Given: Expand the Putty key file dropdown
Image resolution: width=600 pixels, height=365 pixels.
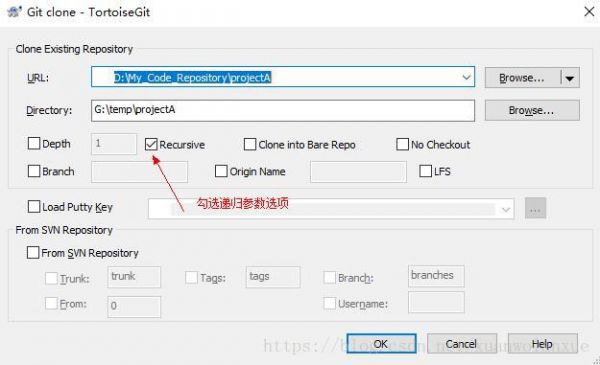Looking at the screenshot, I should (x=506, y=209).
